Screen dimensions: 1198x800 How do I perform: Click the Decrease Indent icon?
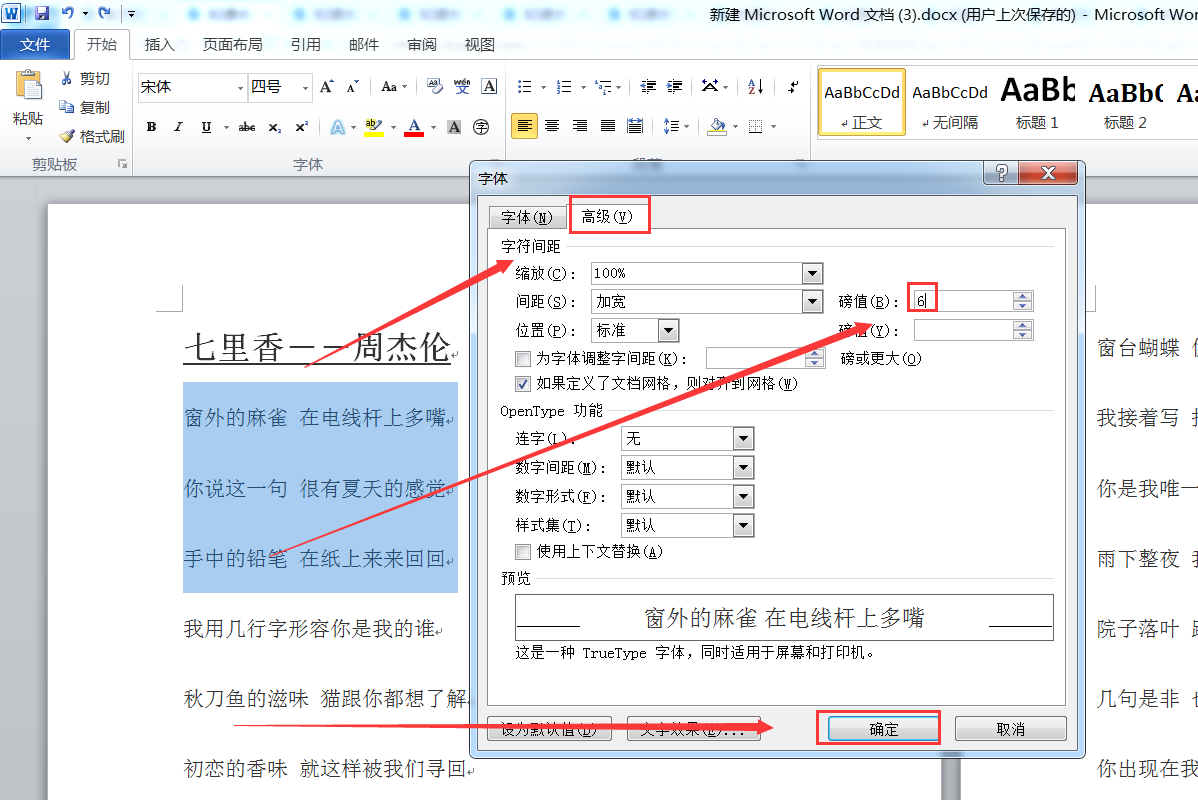[648, 86]
